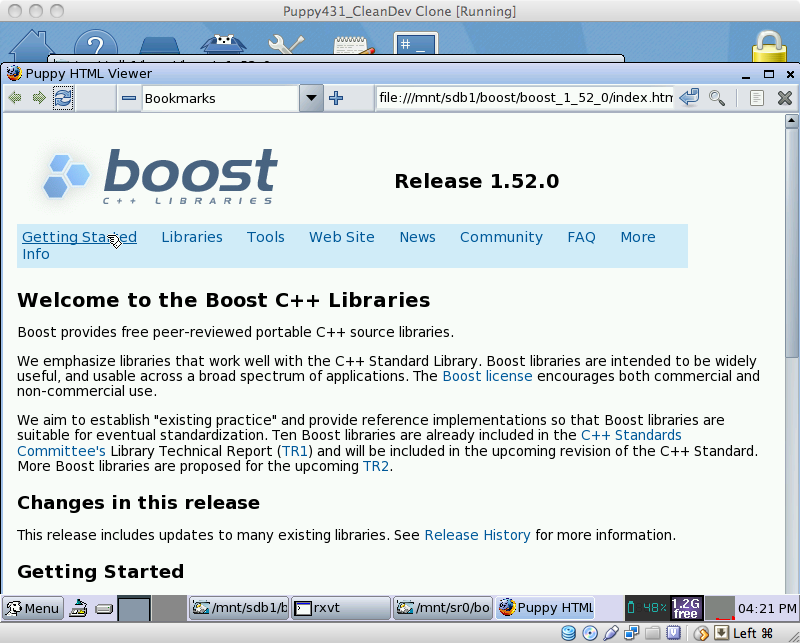Open the Libraries navigation link
The image size is (800, 643).
[192, 237]
